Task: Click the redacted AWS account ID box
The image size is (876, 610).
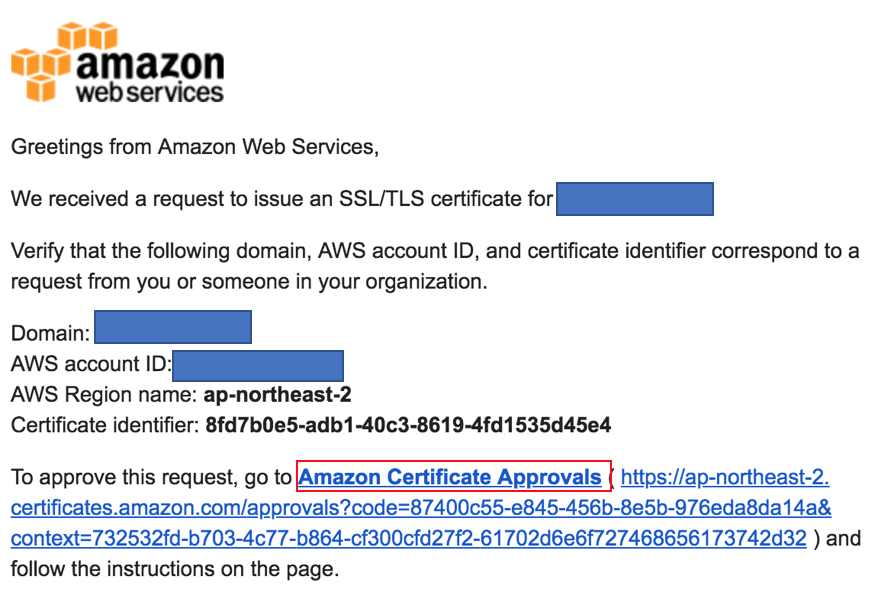Action: (258, 366)
